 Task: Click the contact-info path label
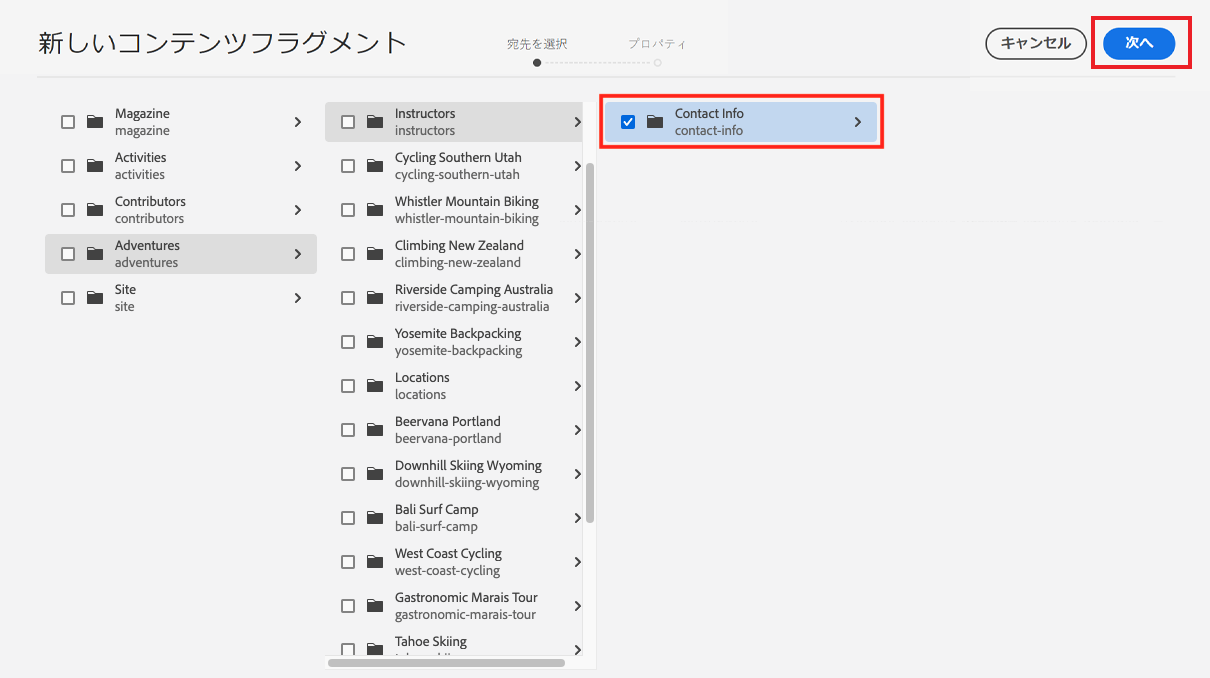point(709,131)
